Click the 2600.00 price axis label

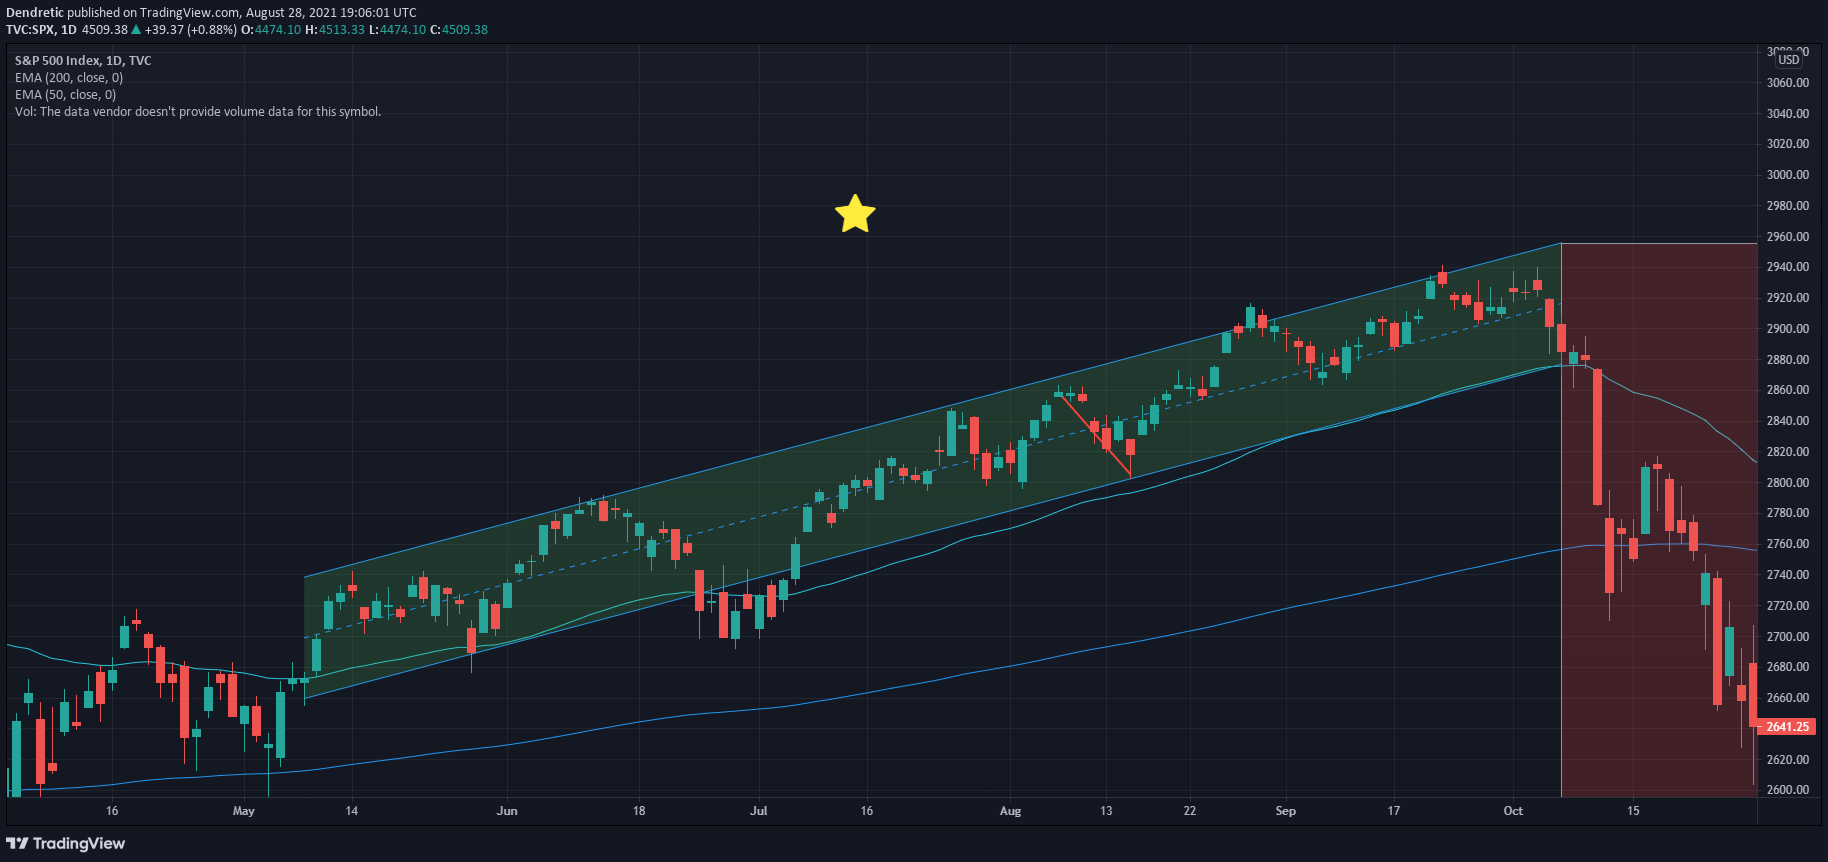[1787, 790]
